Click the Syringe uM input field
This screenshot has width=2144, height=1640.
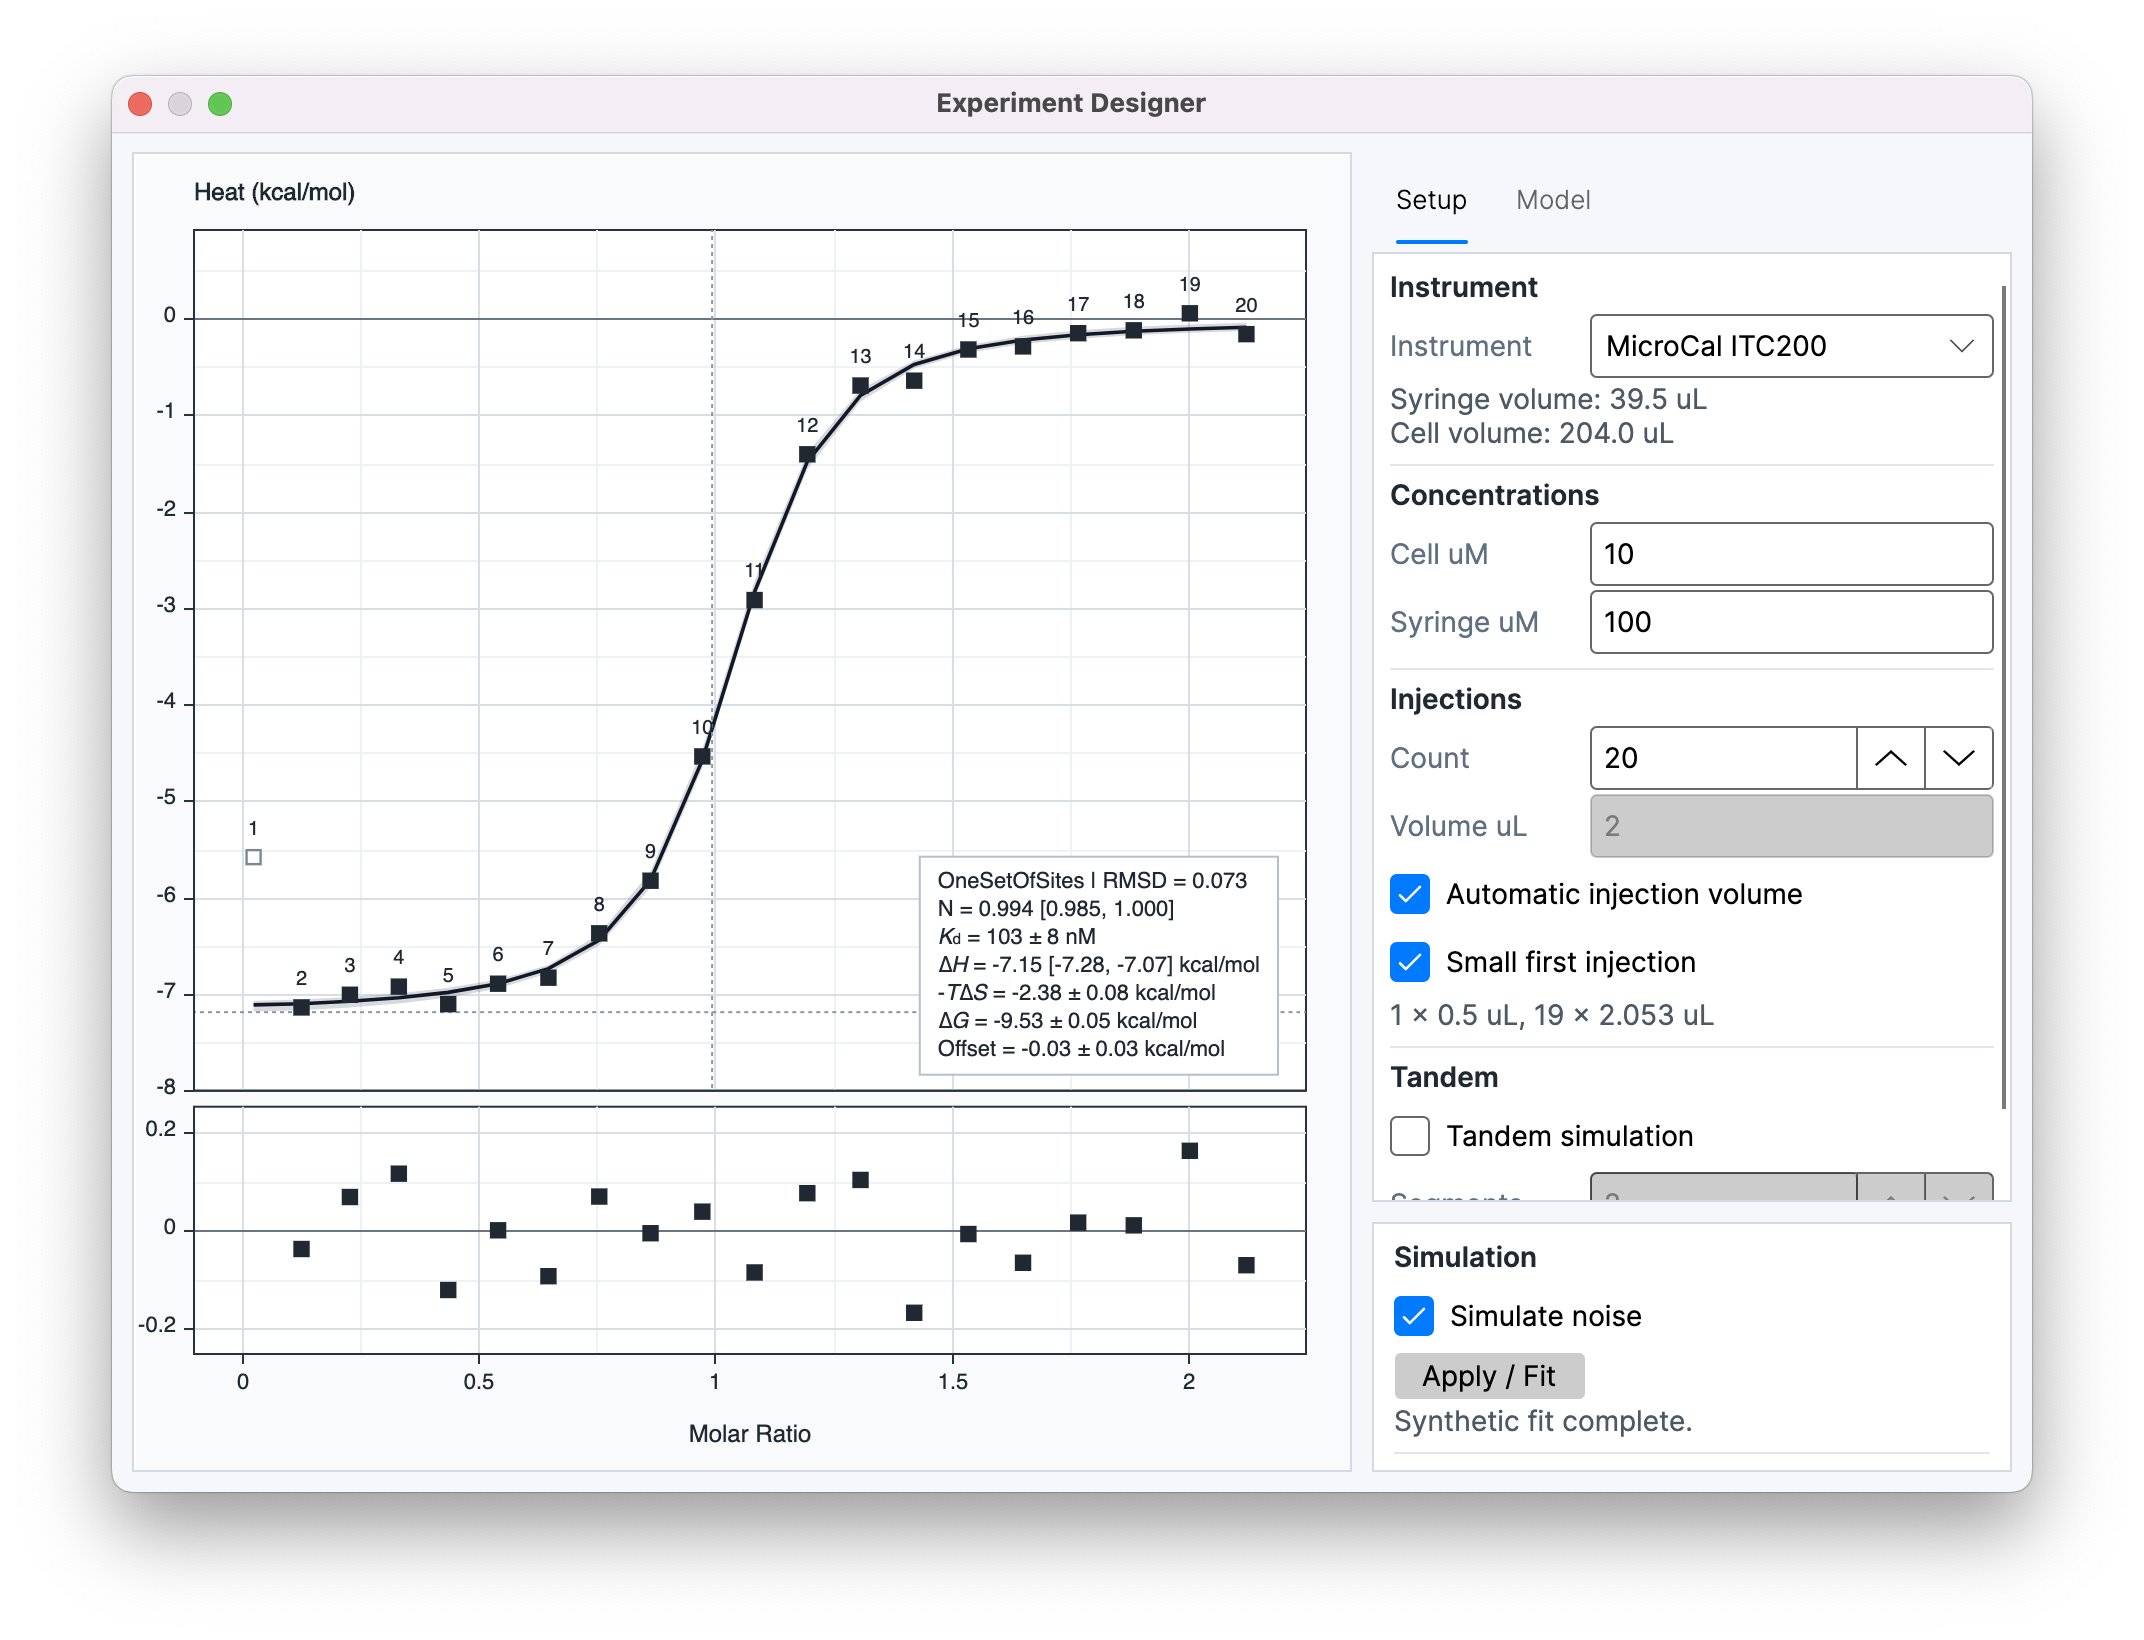(1790, 622)
